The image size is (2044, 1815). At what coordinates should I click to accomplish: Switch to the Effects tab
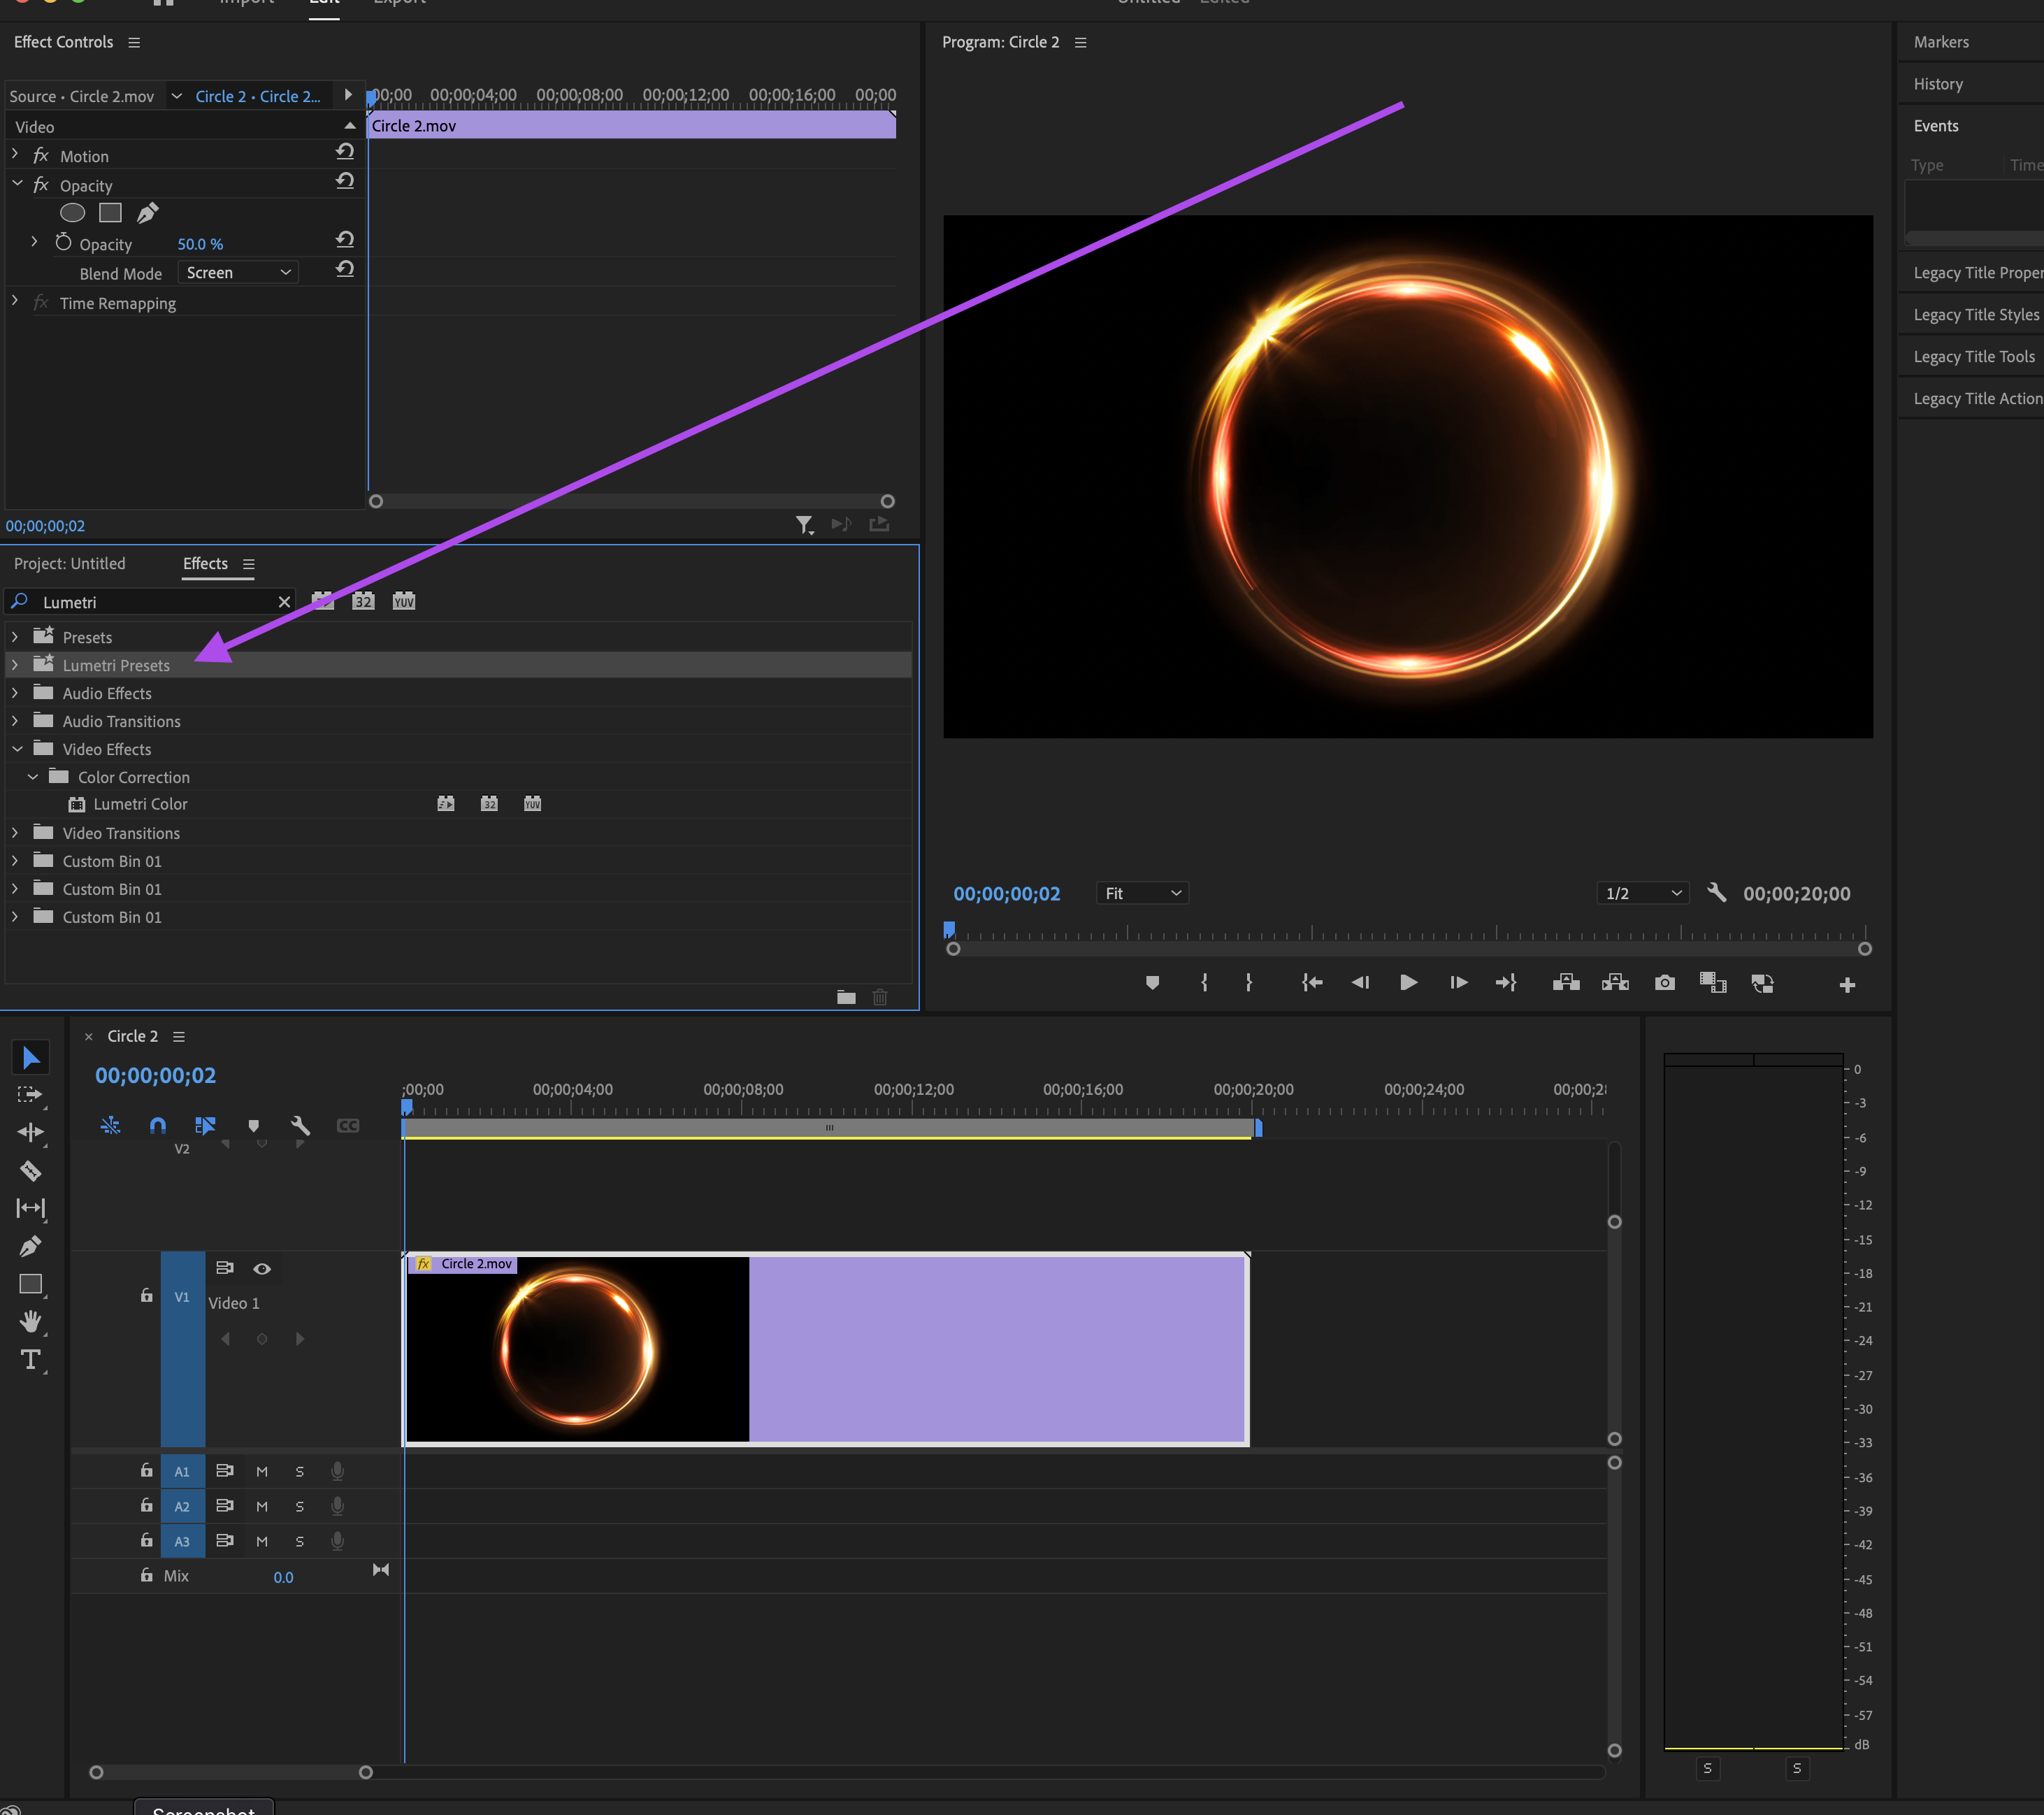click(x=204, y=564)
